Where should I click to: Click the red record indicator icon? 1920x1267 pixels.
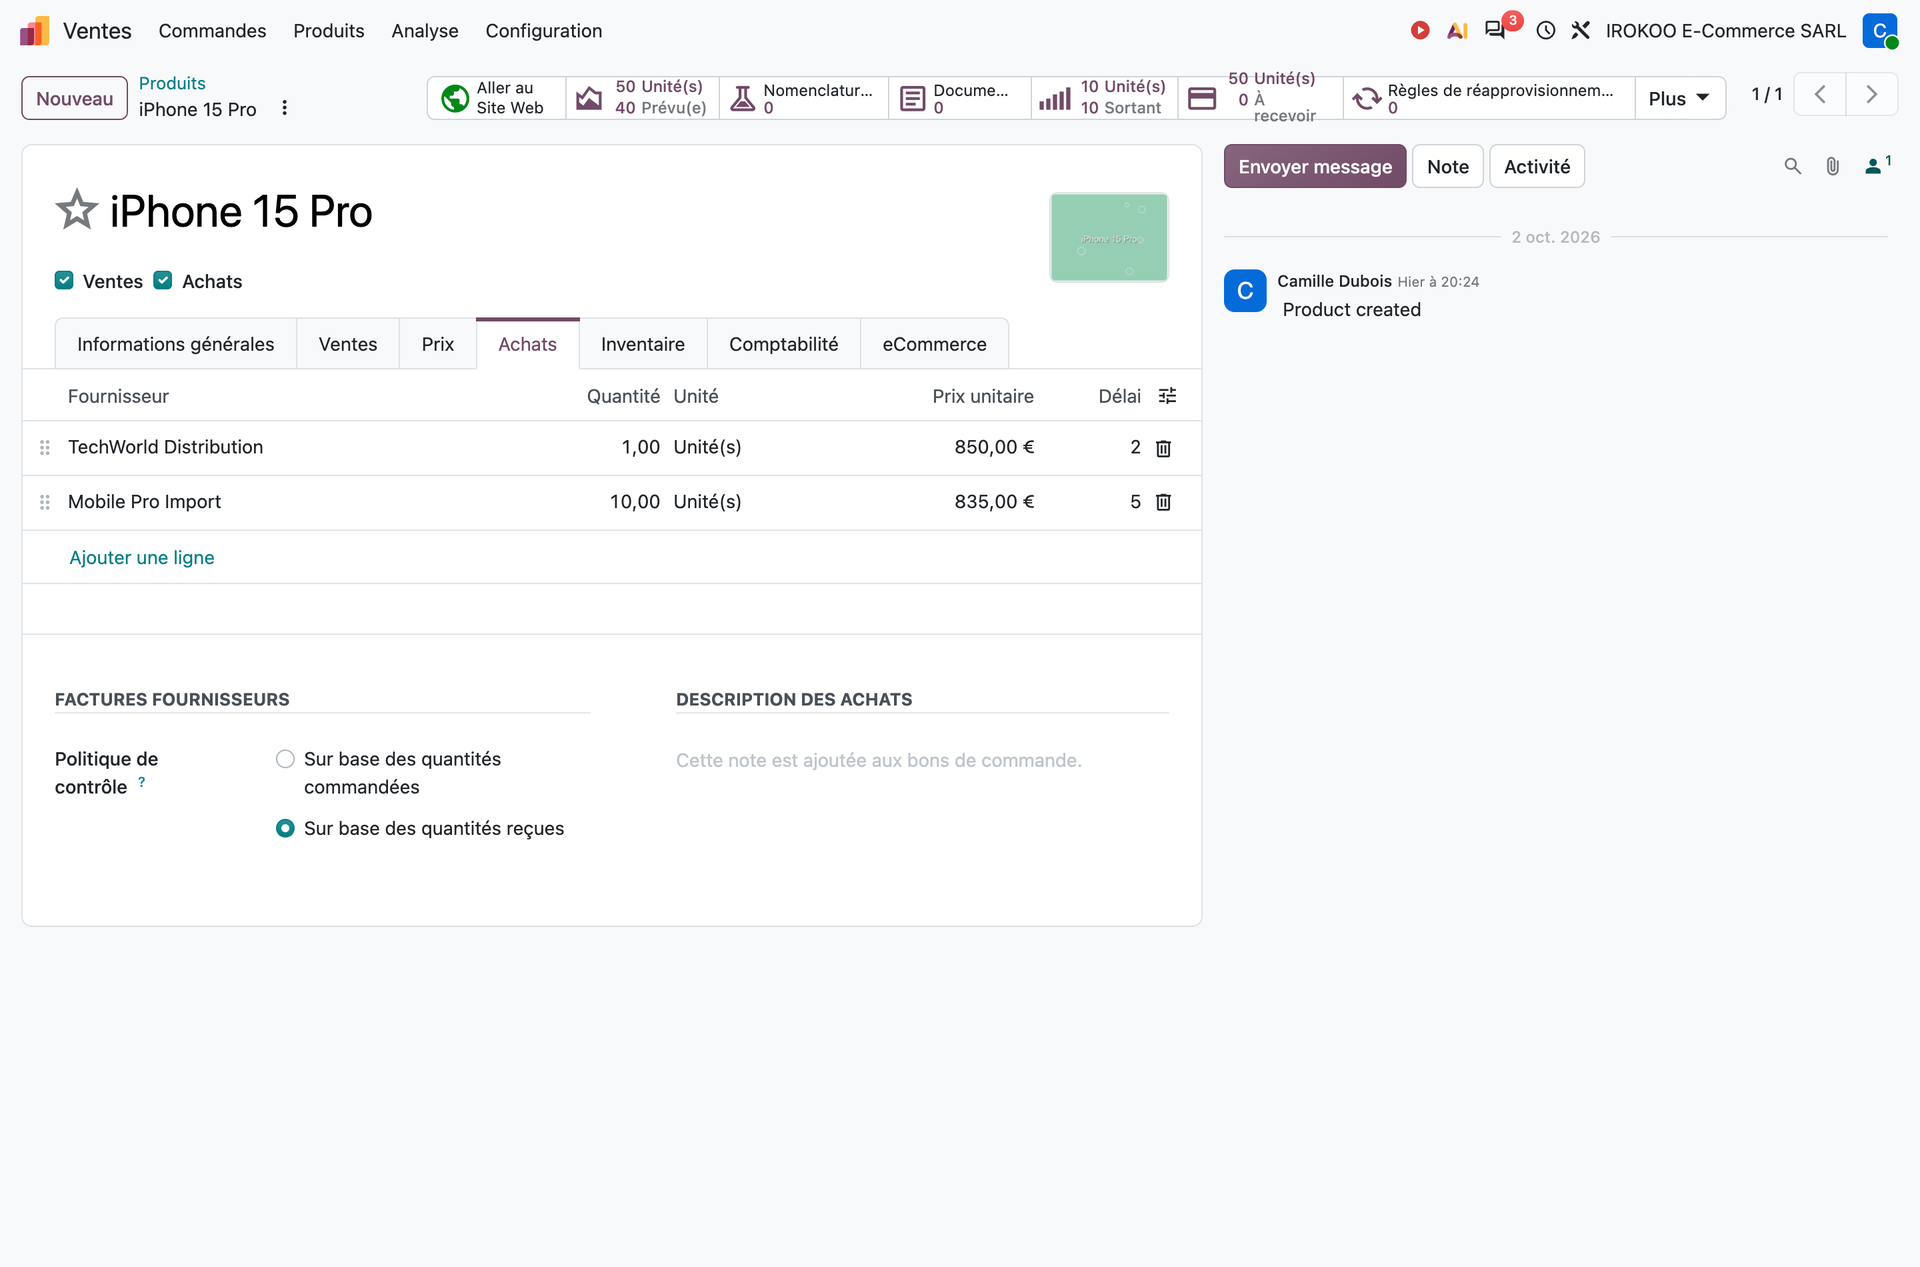click(1420, 31)
